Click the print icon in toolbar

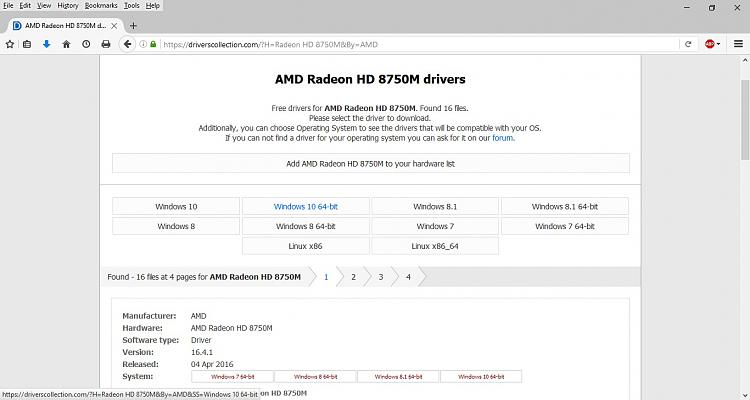(x=106, y=44)
